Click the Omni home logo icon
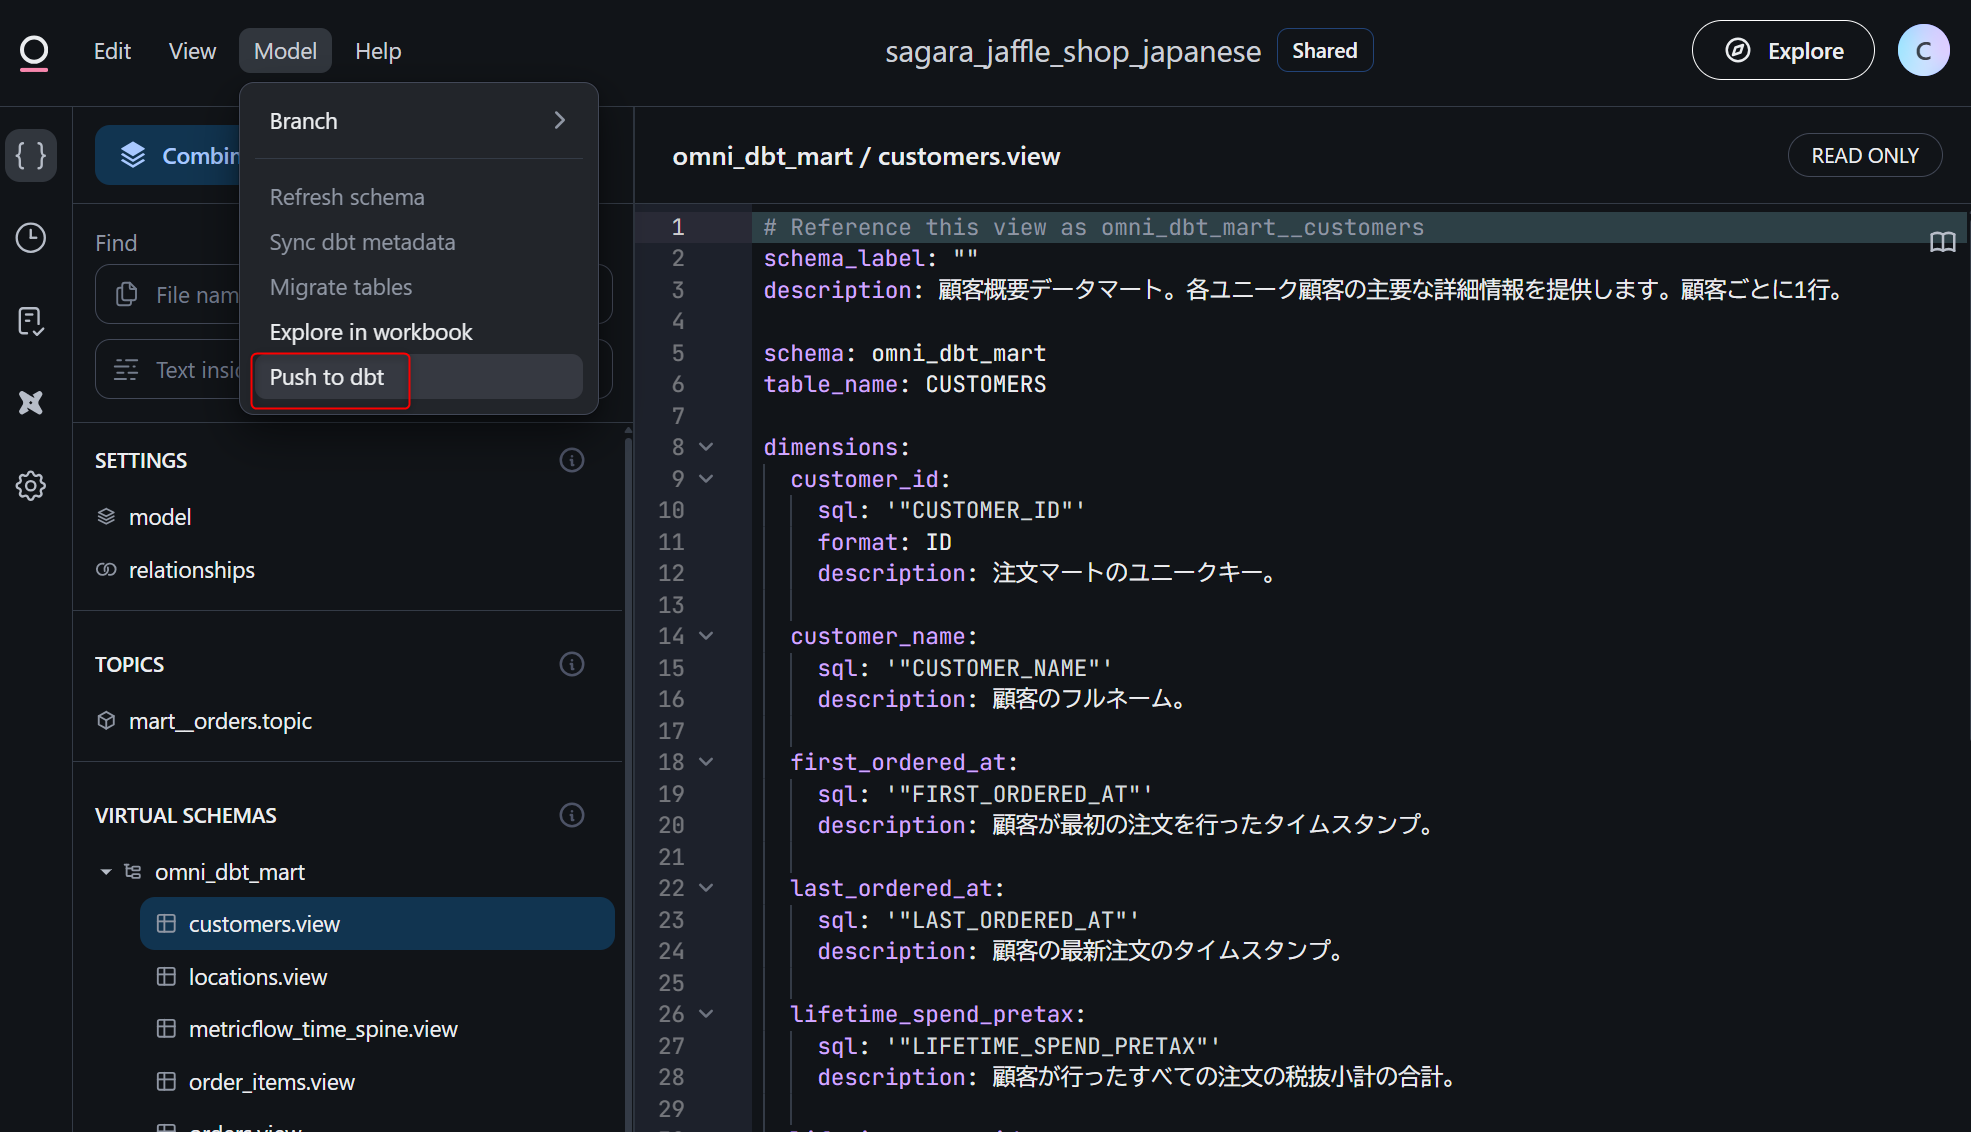 34,51
